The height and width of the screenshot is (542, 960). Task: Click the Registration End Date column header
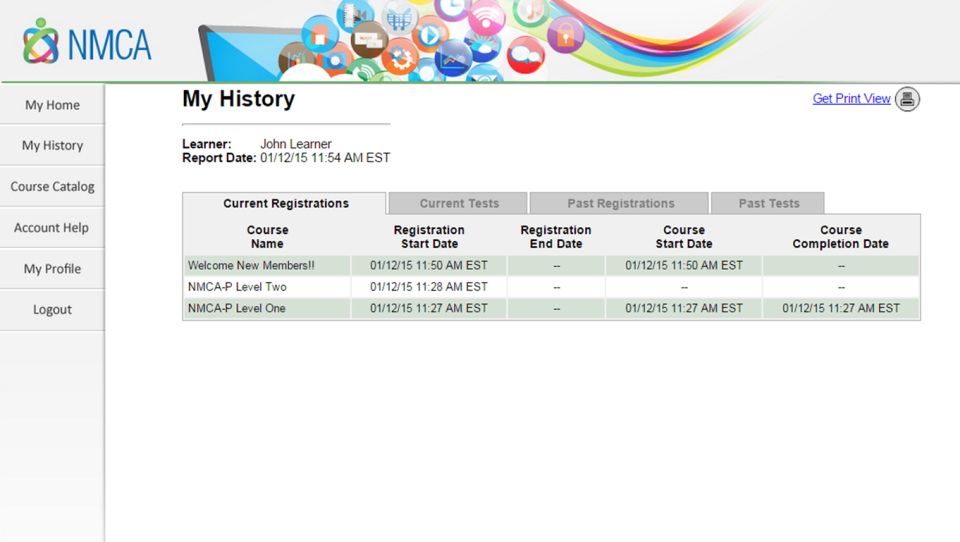tap(556, 236)
